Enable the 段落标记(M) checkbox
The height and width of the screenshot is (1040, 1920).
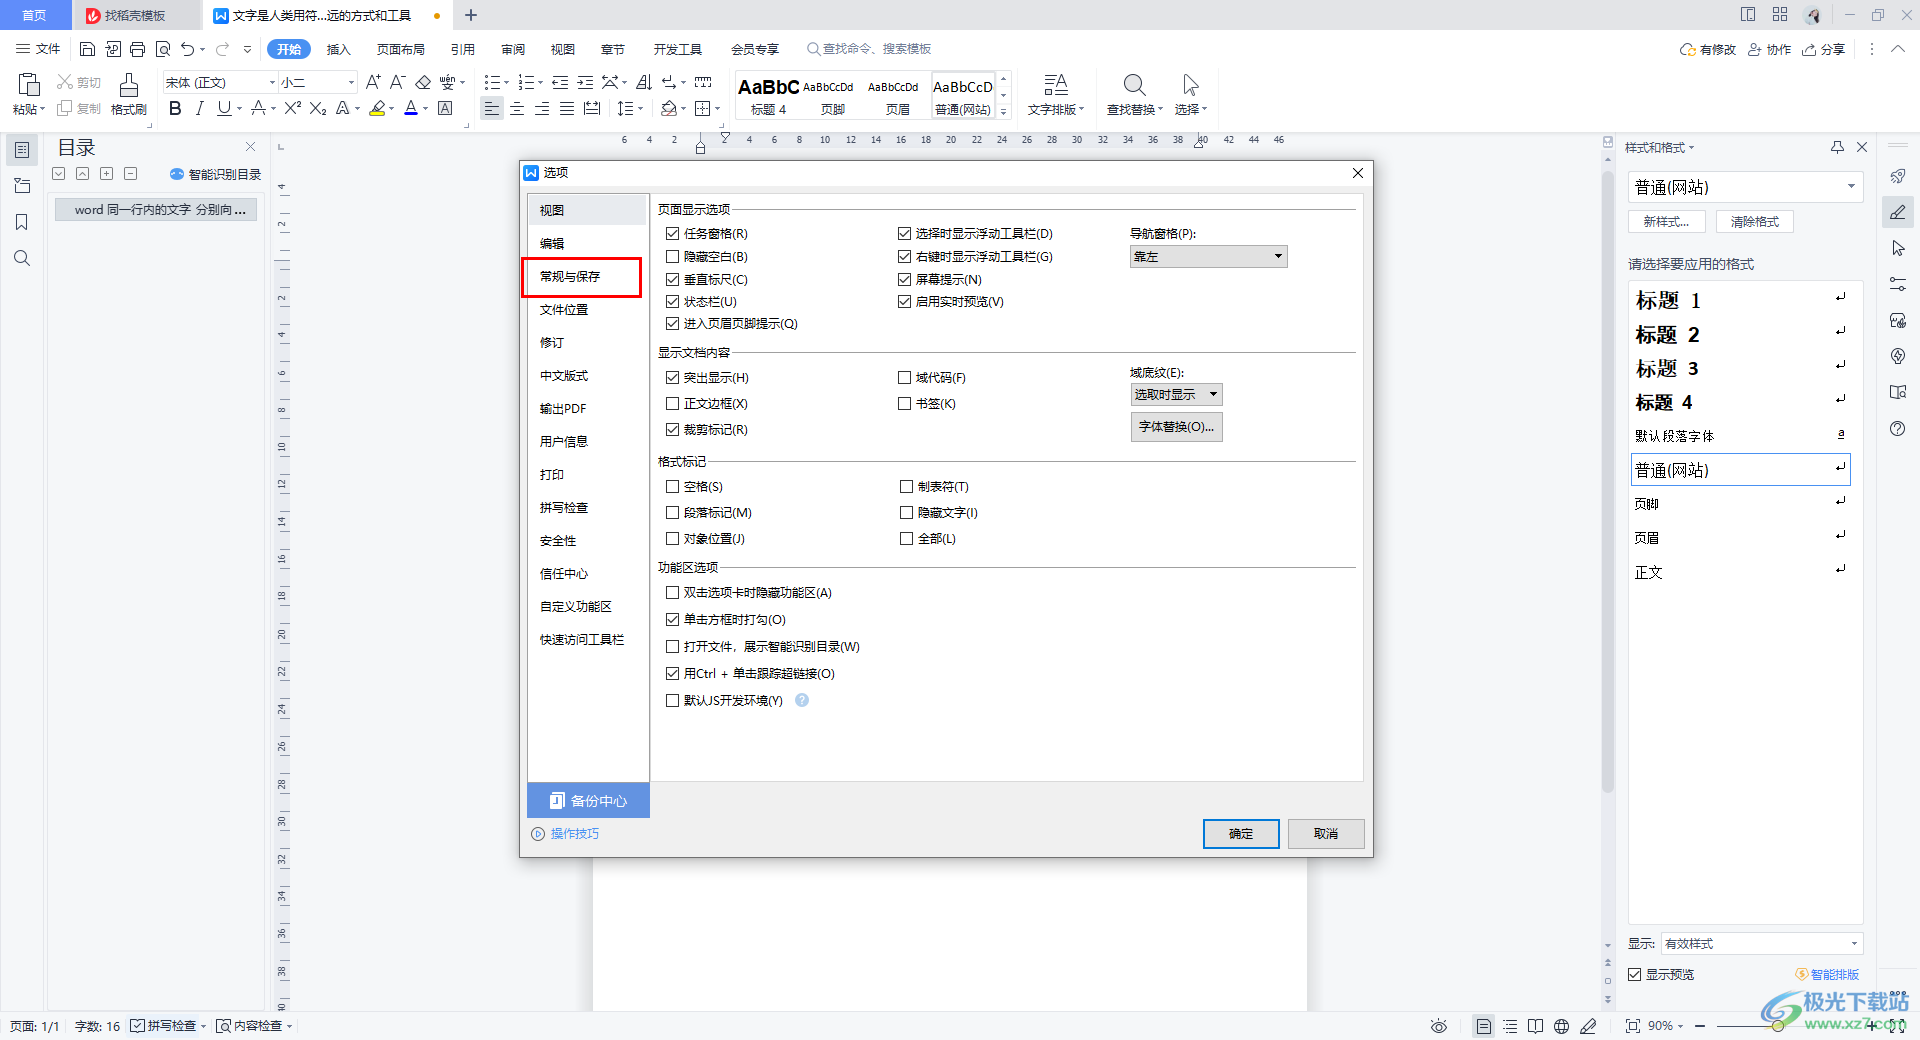click(673, 512)
